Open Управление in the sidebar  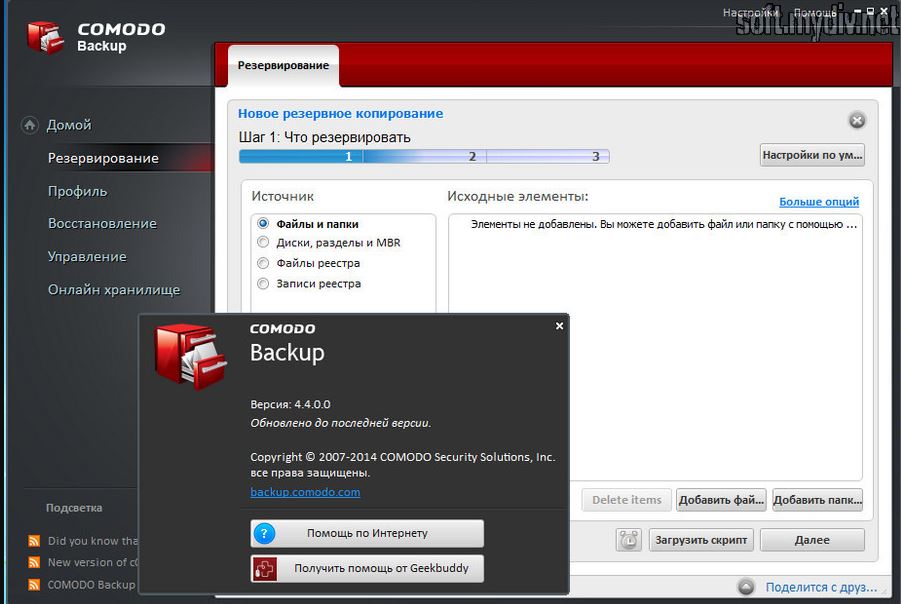click(x=87, y=257)
